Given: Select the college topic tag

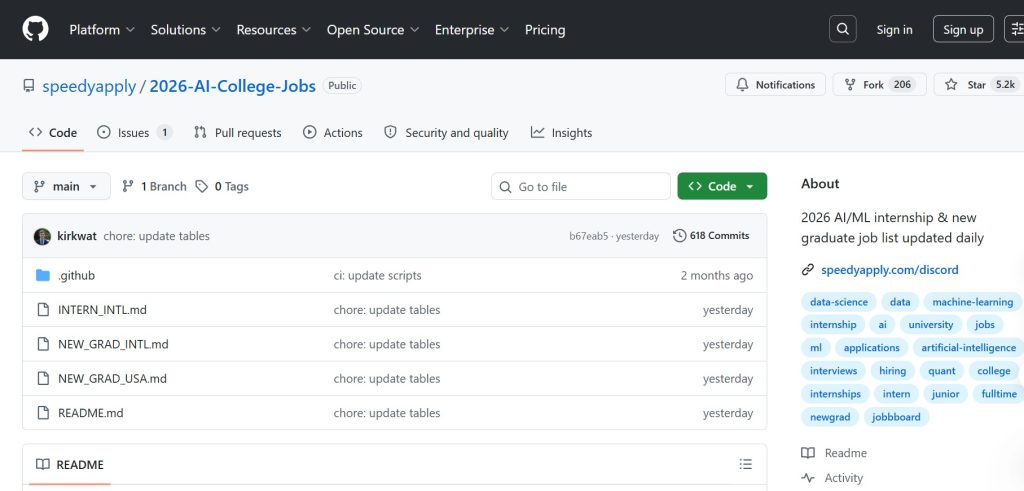Looking at the screenshot, I should 993,371.
